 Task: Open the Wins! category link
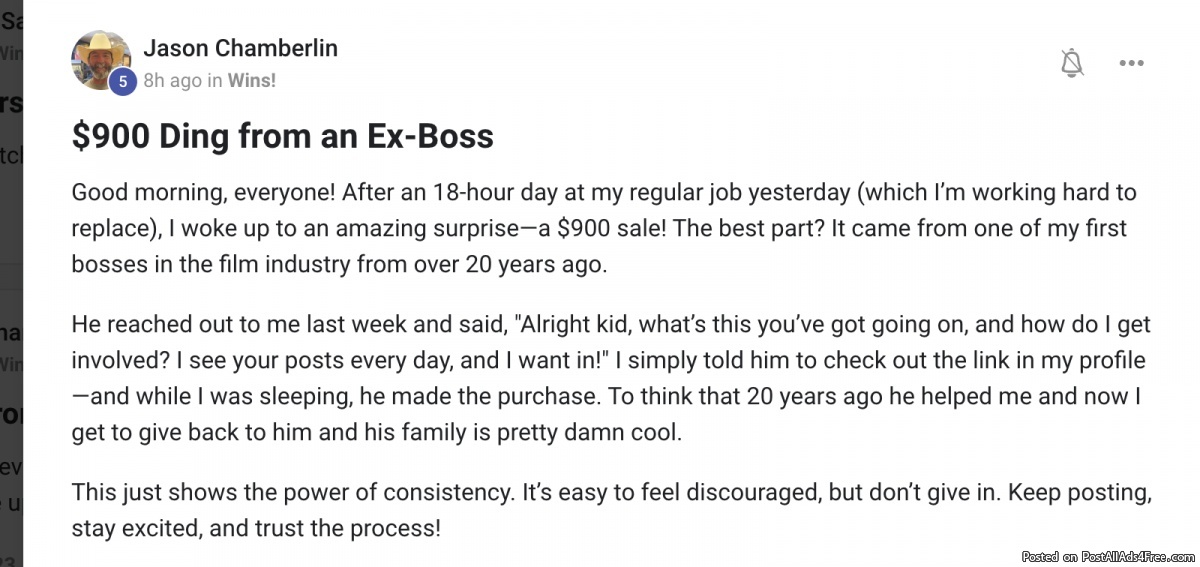pyautogui.click(x=252, y=81)
